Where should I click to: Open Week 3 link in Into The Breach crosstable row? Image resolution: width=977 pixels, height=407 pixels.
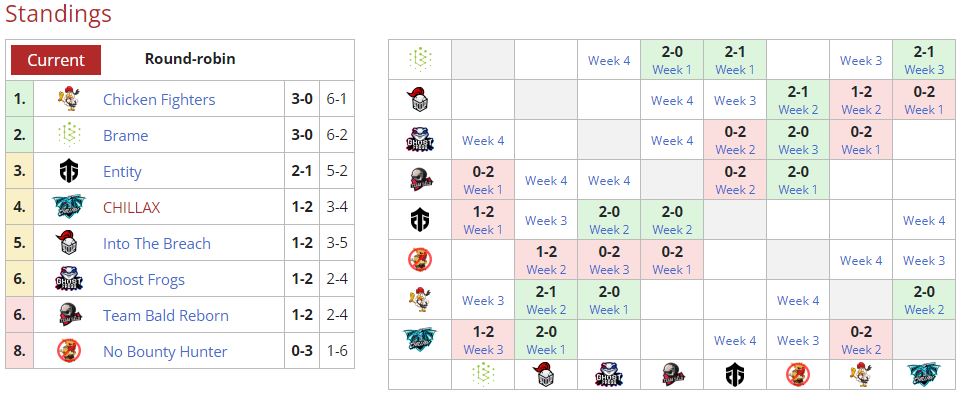[x=735, y=100]
